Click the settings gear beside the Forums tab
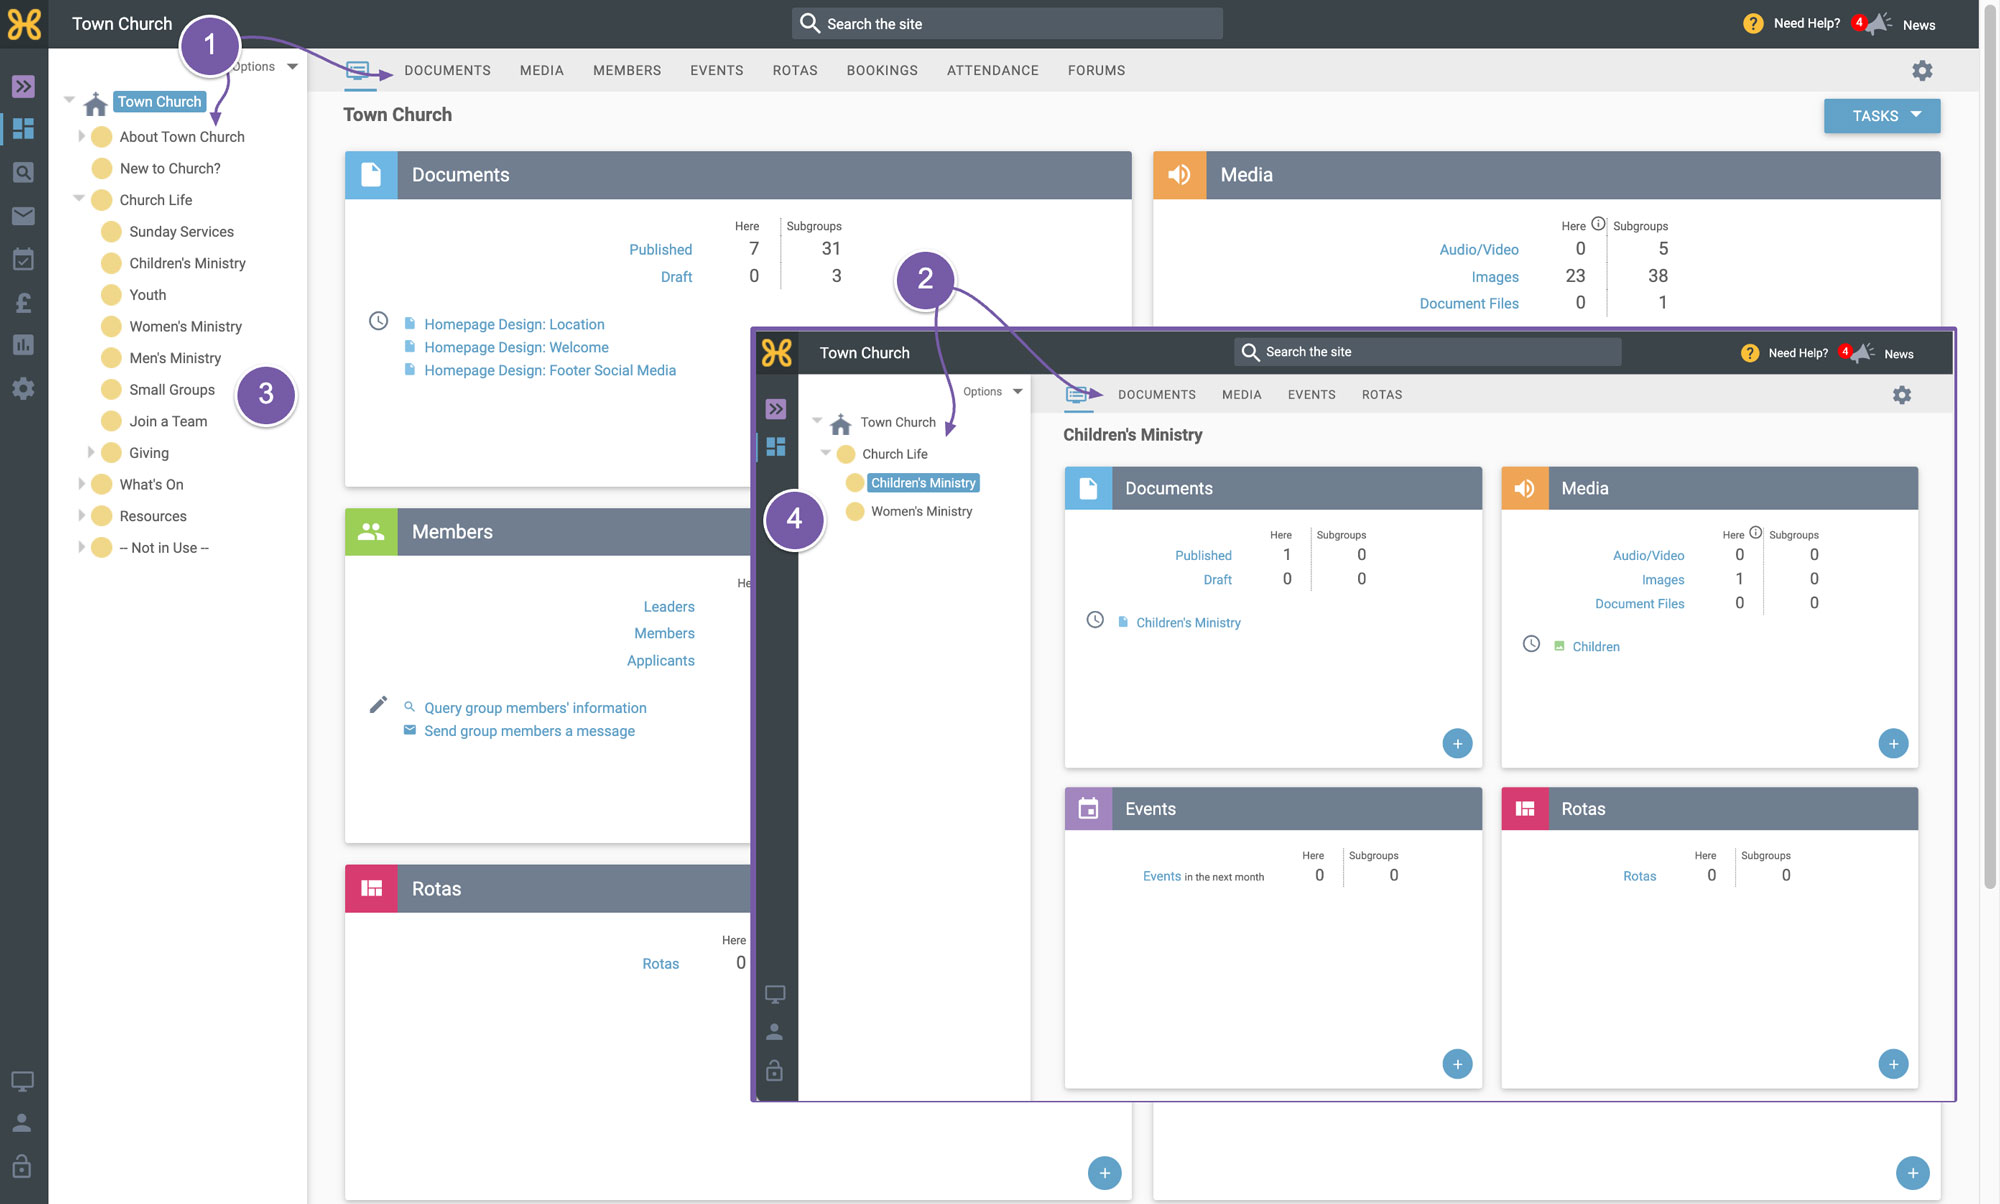 (1922, 70)
